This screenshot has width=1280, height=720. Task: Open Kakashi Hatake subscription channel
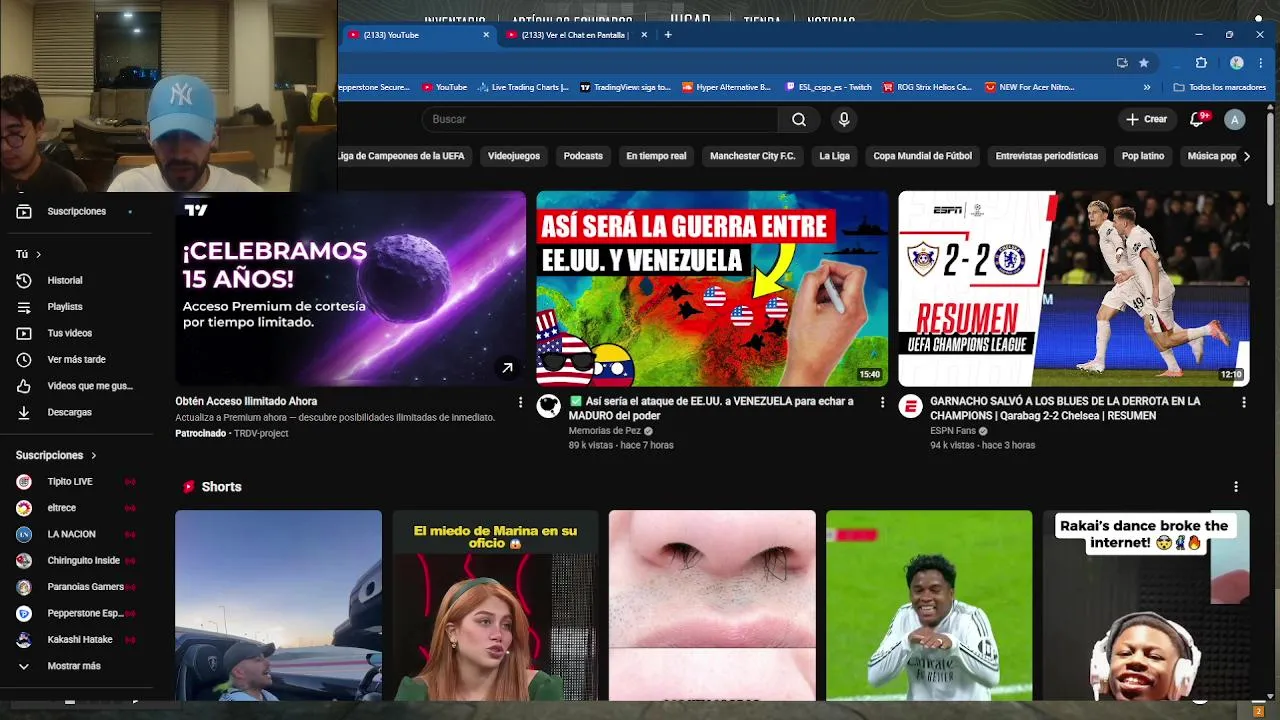click(x=80, y=639)
